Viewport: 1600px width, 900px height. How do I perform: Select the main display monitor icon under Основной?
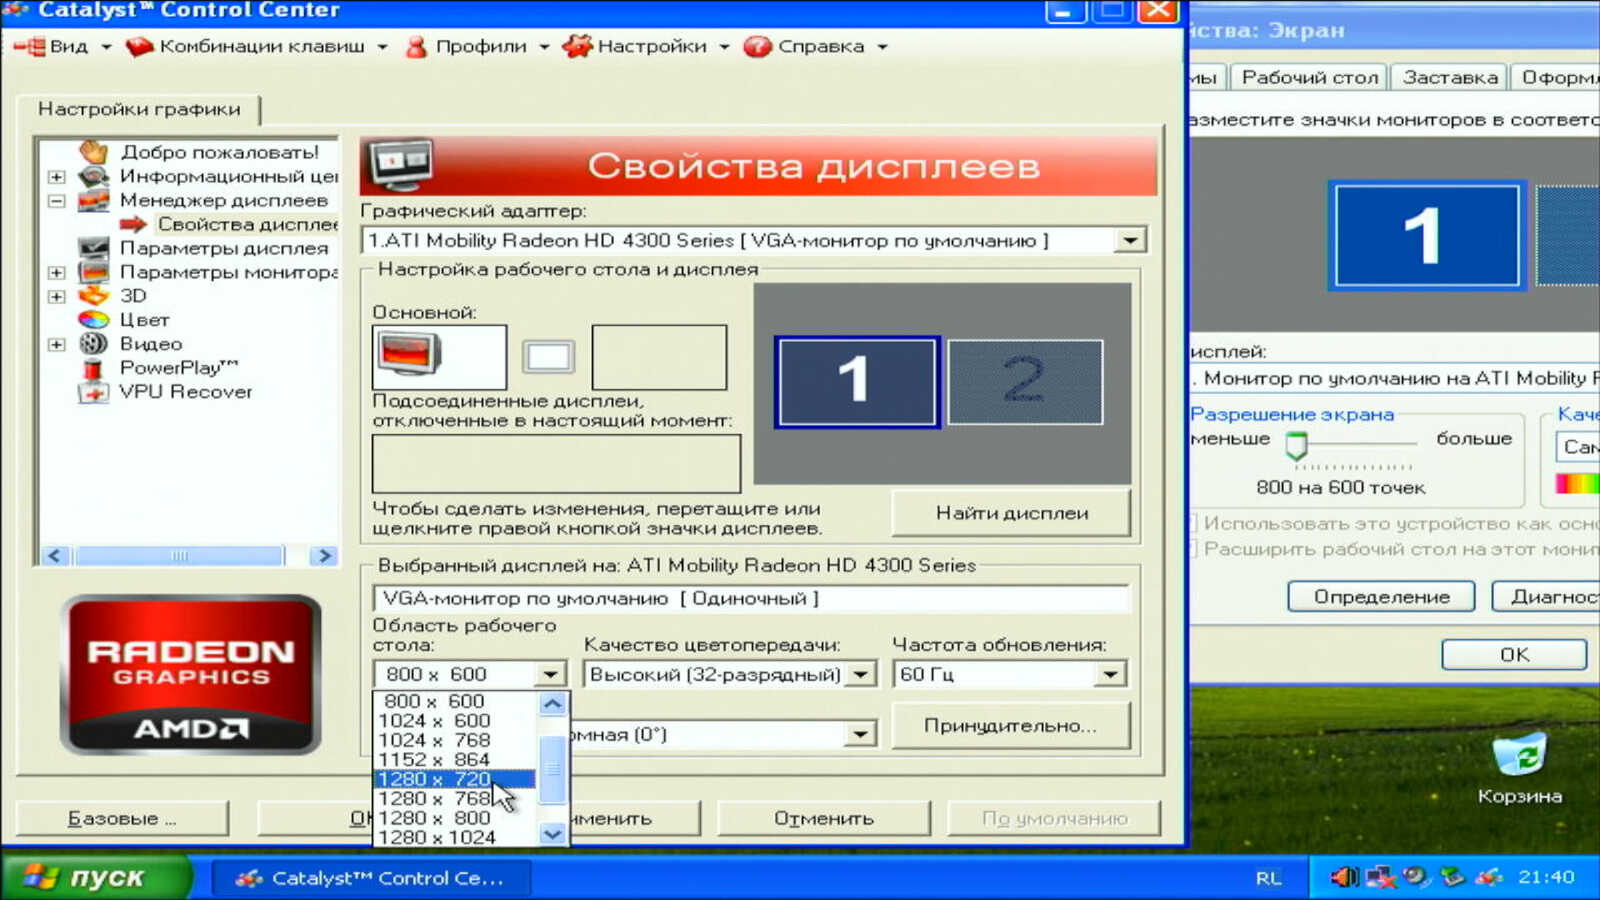click(409, 355)
